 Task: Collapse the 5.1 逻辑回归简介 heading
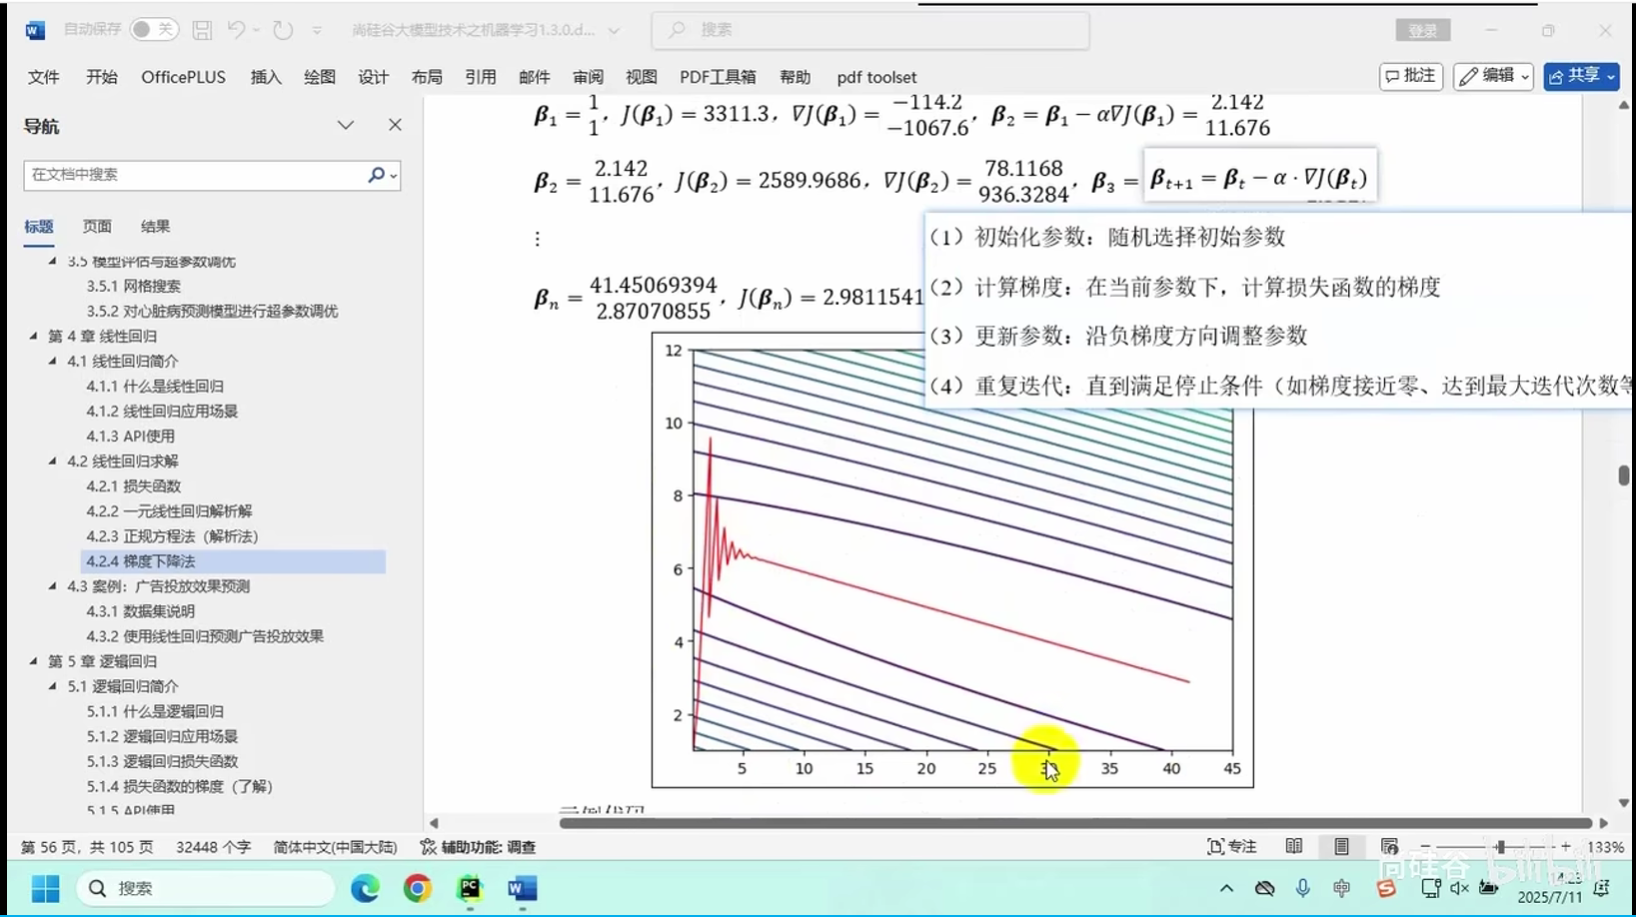(x=52, y=686)
